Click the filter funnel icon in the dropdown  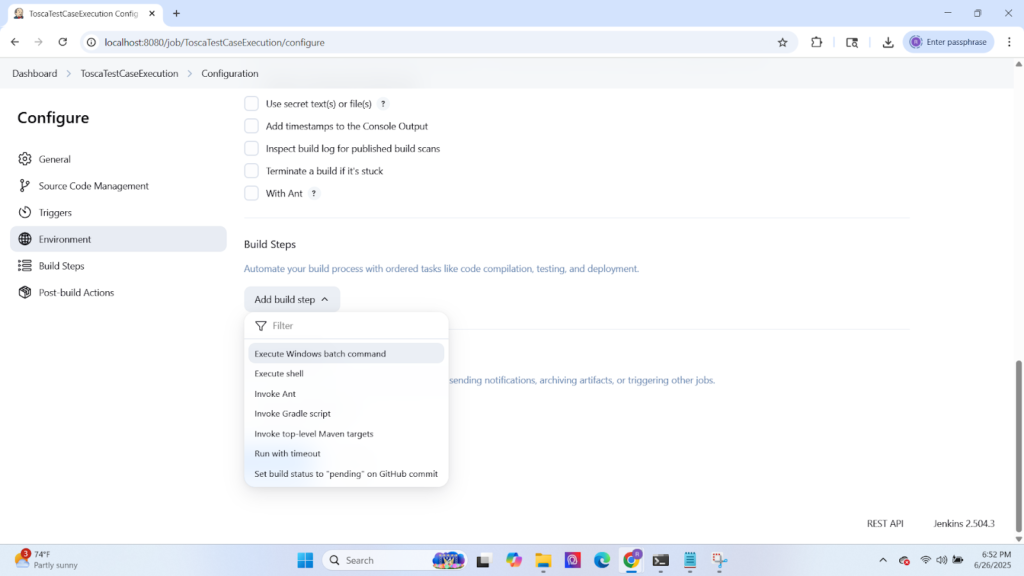260,325
